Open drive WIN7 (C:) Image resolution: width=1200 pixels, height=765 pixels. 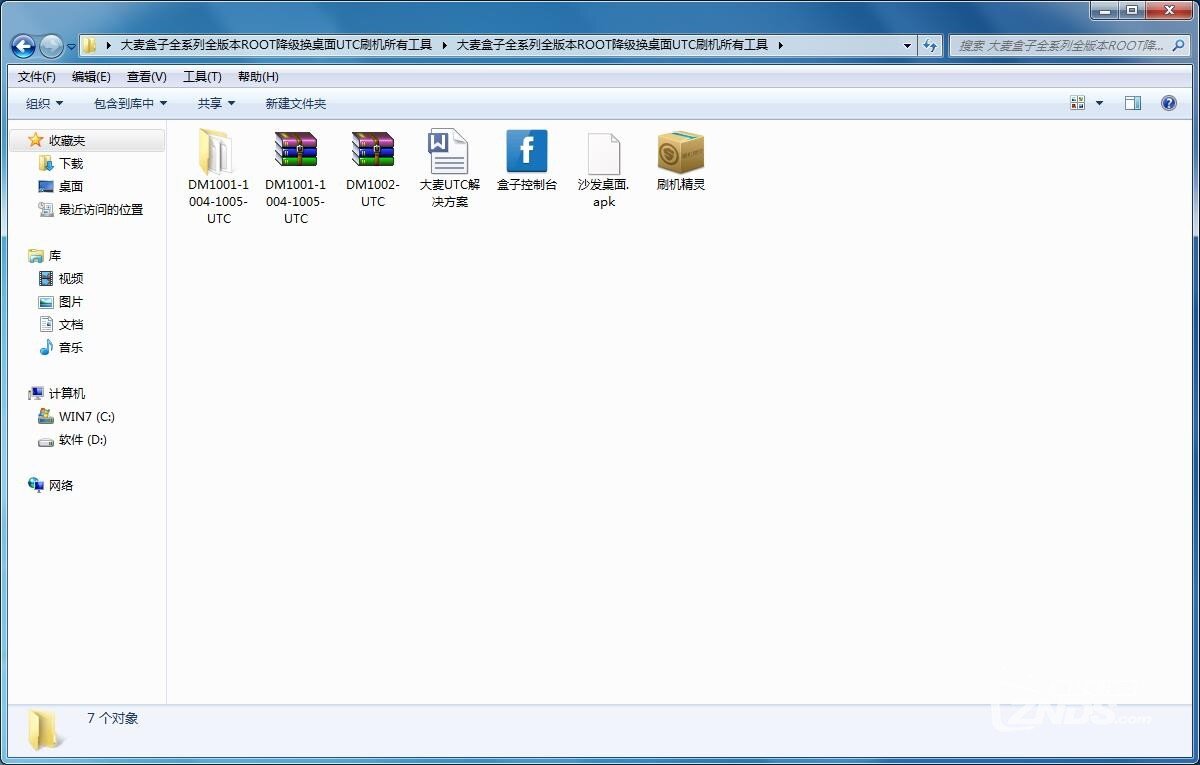(x=87, y=416)
